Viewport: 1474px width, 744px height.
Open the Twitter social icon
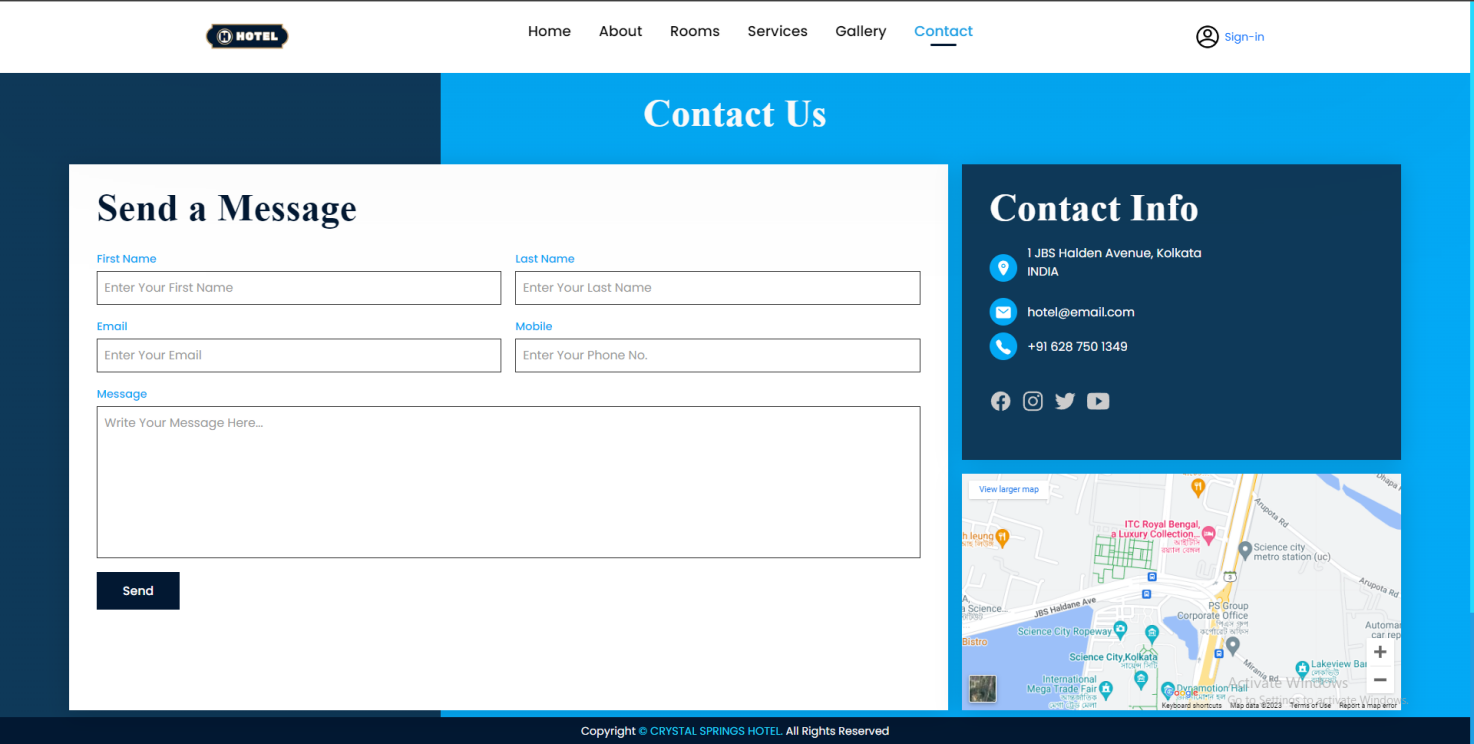pyautogui.click(x=1065, y=401)
